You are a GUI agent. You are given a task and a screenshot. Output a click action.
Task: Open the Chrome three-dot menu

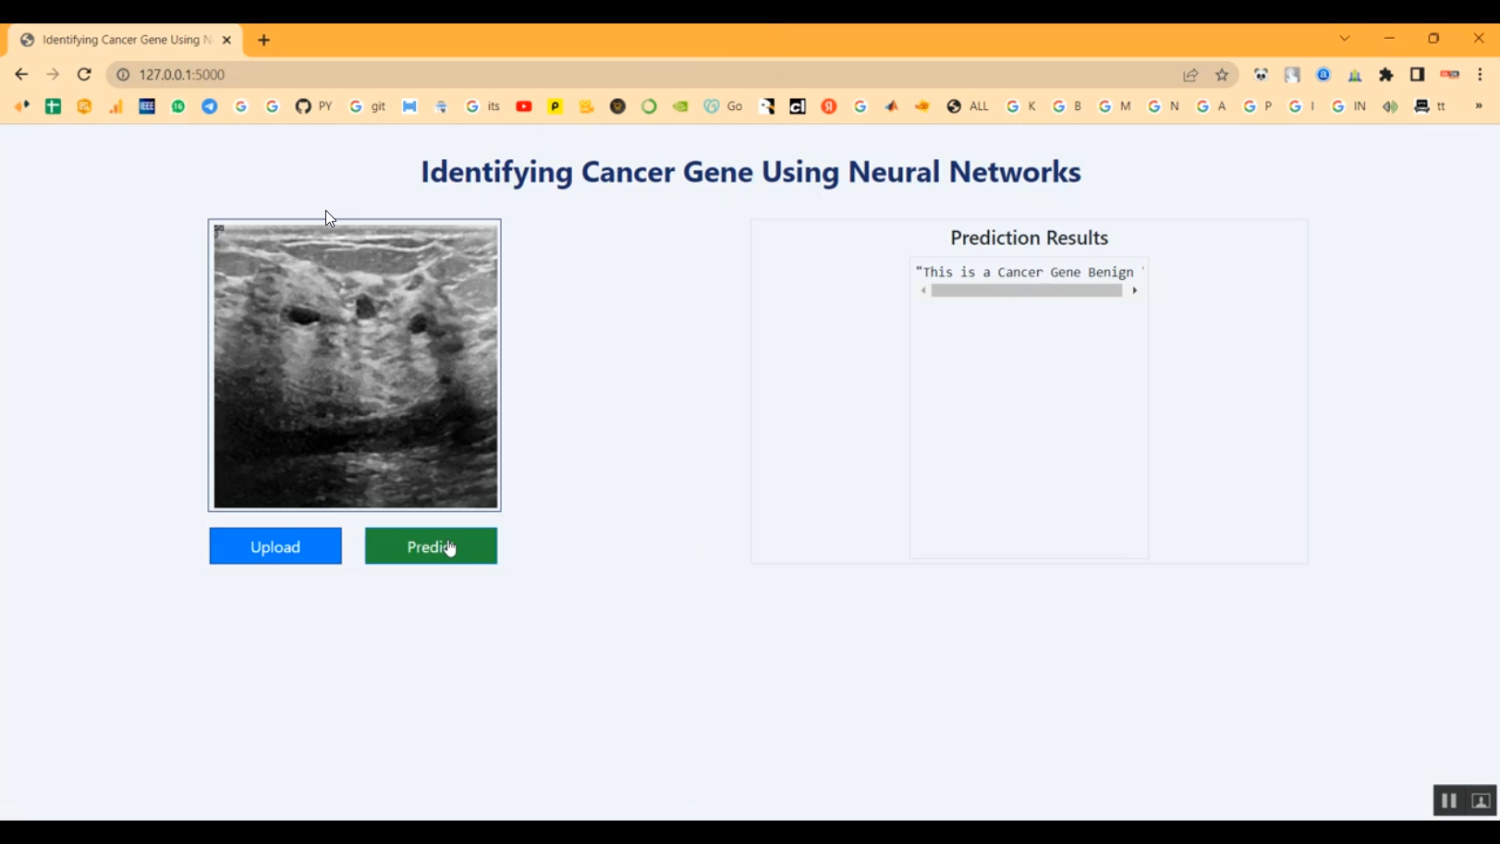point(1480,75)
